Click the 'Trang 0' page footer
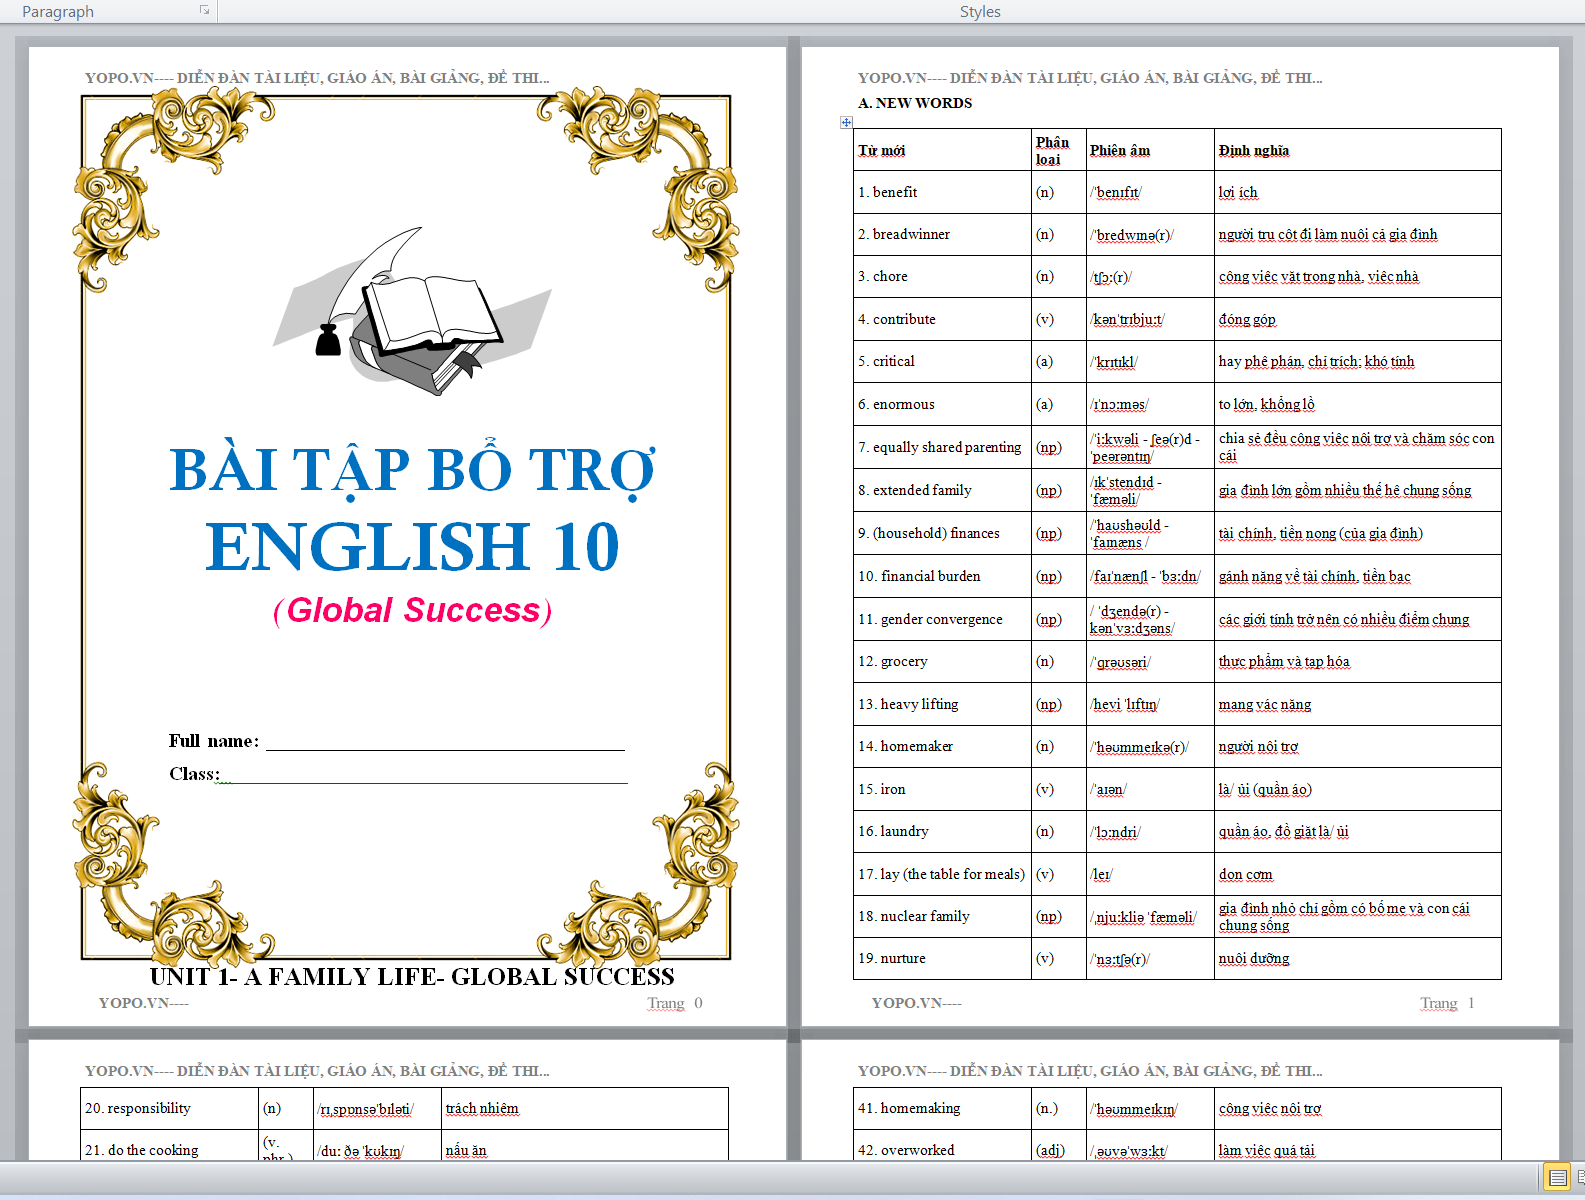 [x=675, y=1003]
